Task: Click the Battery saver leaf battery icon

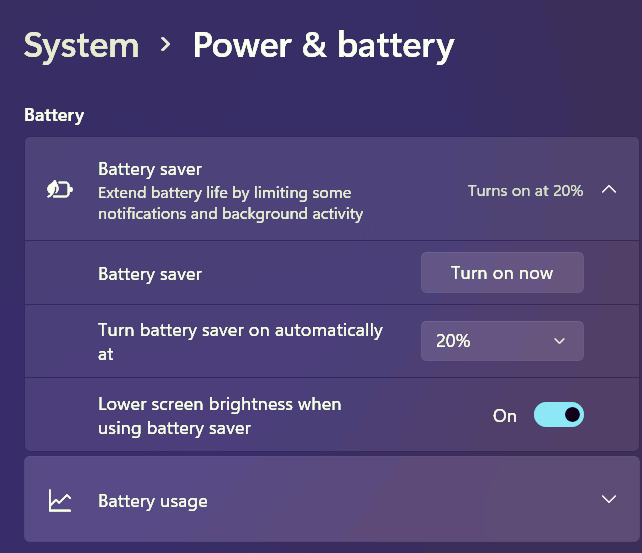Action: tap(60, 190)
